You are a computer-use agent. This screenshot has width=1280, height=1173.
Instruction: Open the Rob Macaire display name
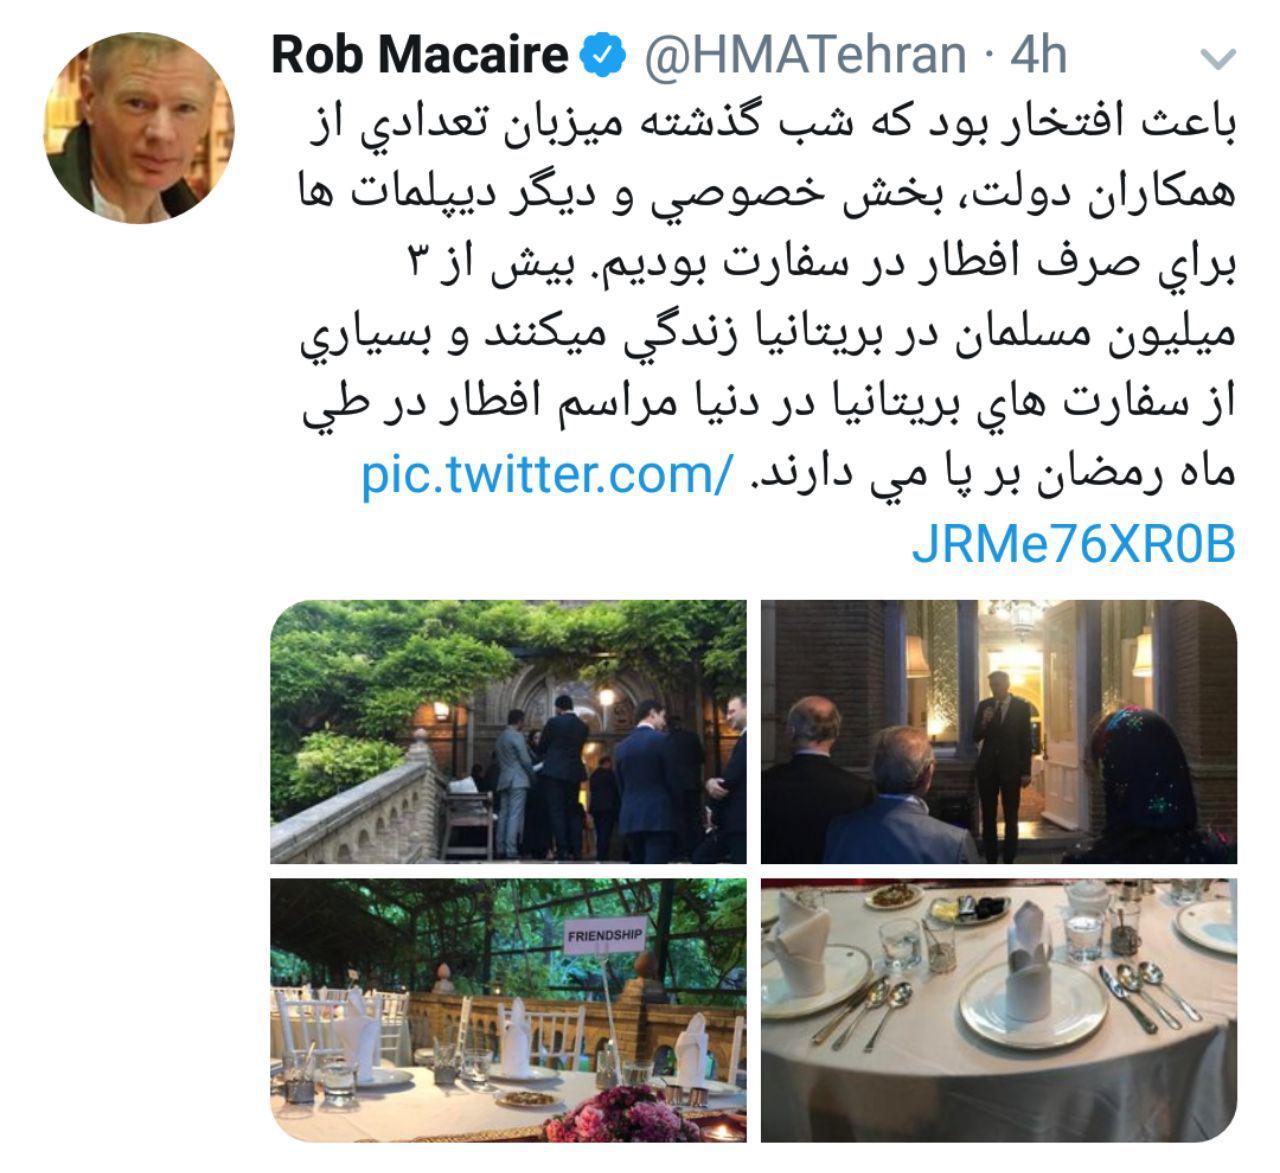click(x=420, y=55)
